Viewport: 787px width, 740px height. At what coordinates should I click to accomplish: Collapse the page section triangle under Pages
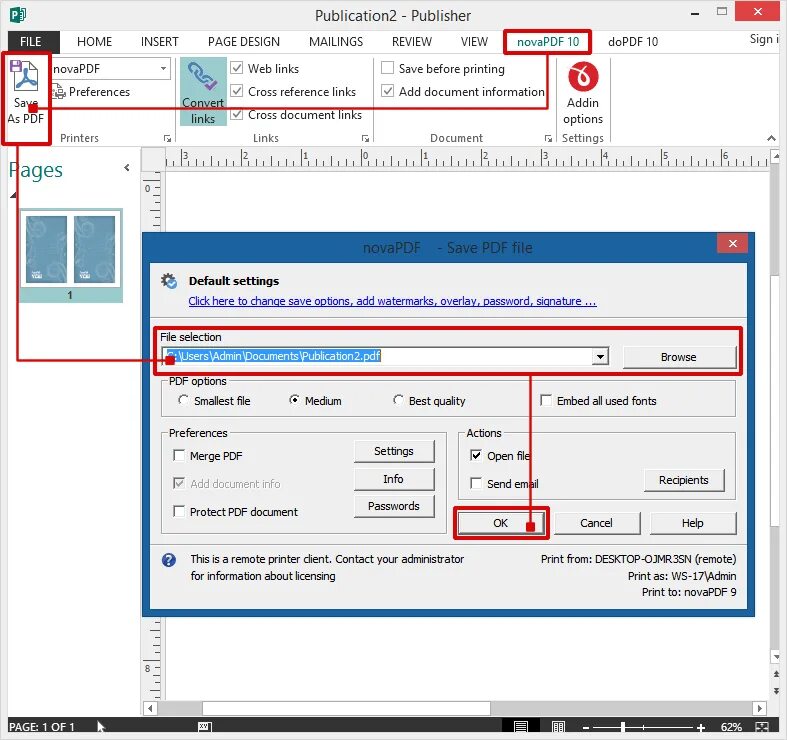tap(13, 195)
